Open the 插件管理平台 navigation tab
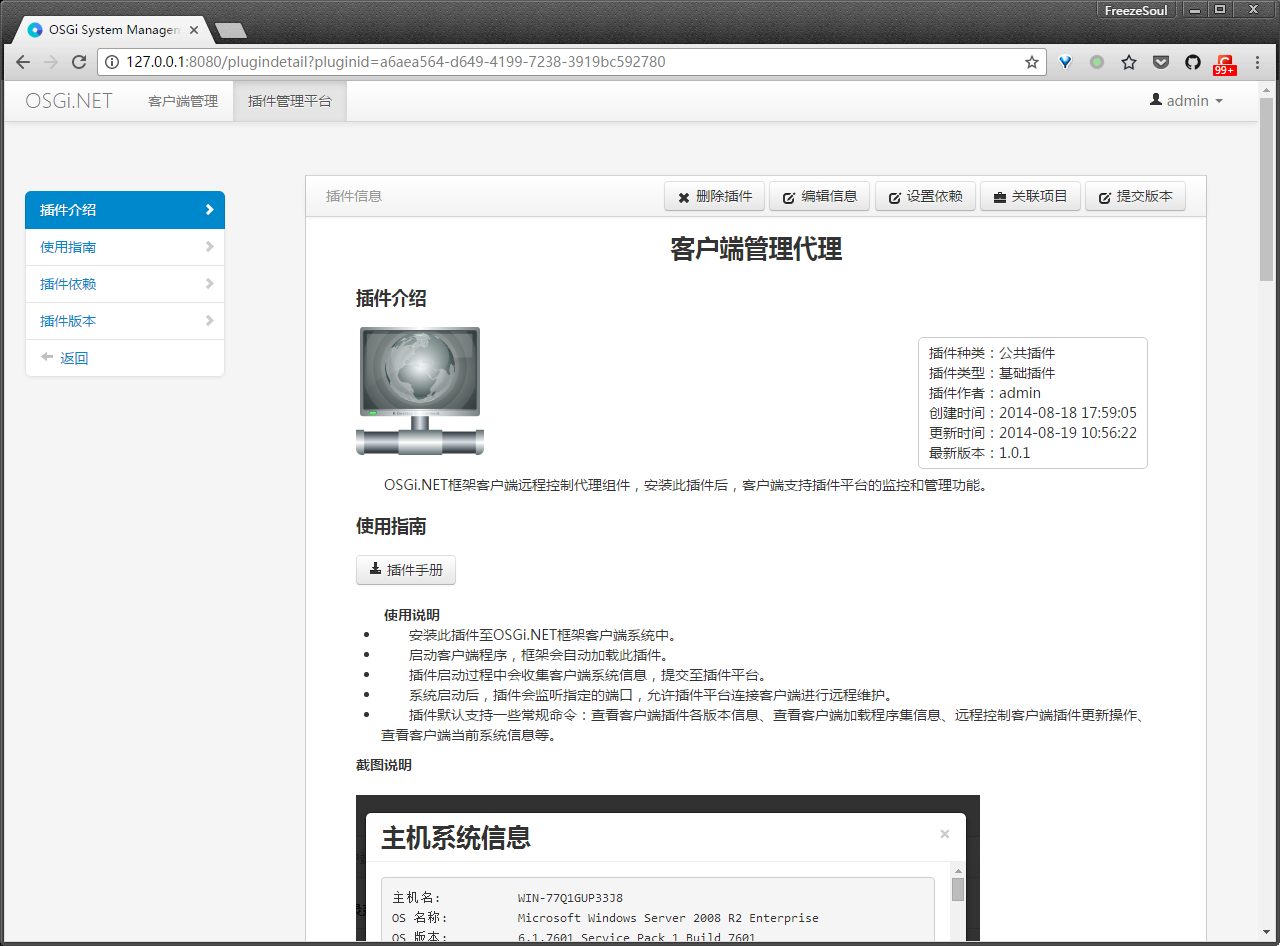The width and height of the screenshot is (1280, 946). click(290, 101)
